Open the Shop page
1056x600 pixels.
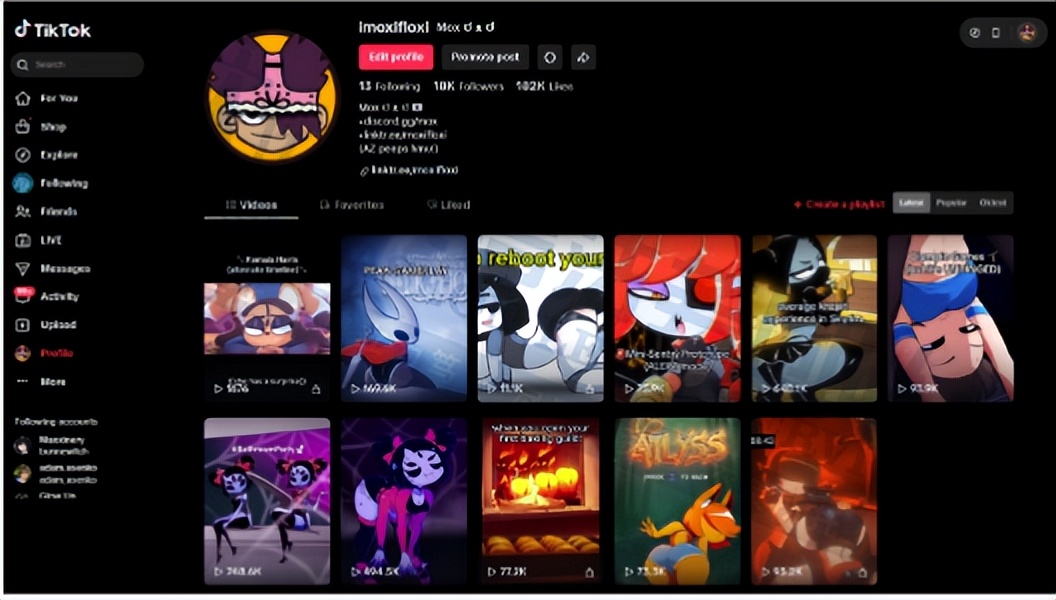52,127
